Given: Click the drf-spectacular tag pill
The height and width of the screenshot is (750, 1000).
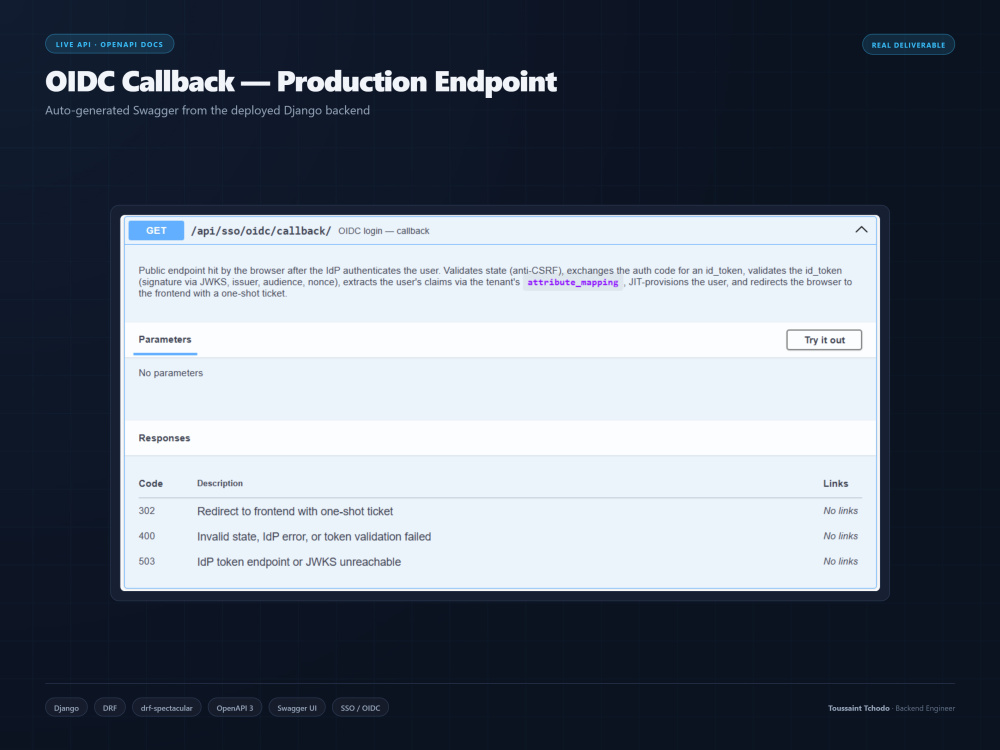Looking at the screenshot, I should pos(166,708).
